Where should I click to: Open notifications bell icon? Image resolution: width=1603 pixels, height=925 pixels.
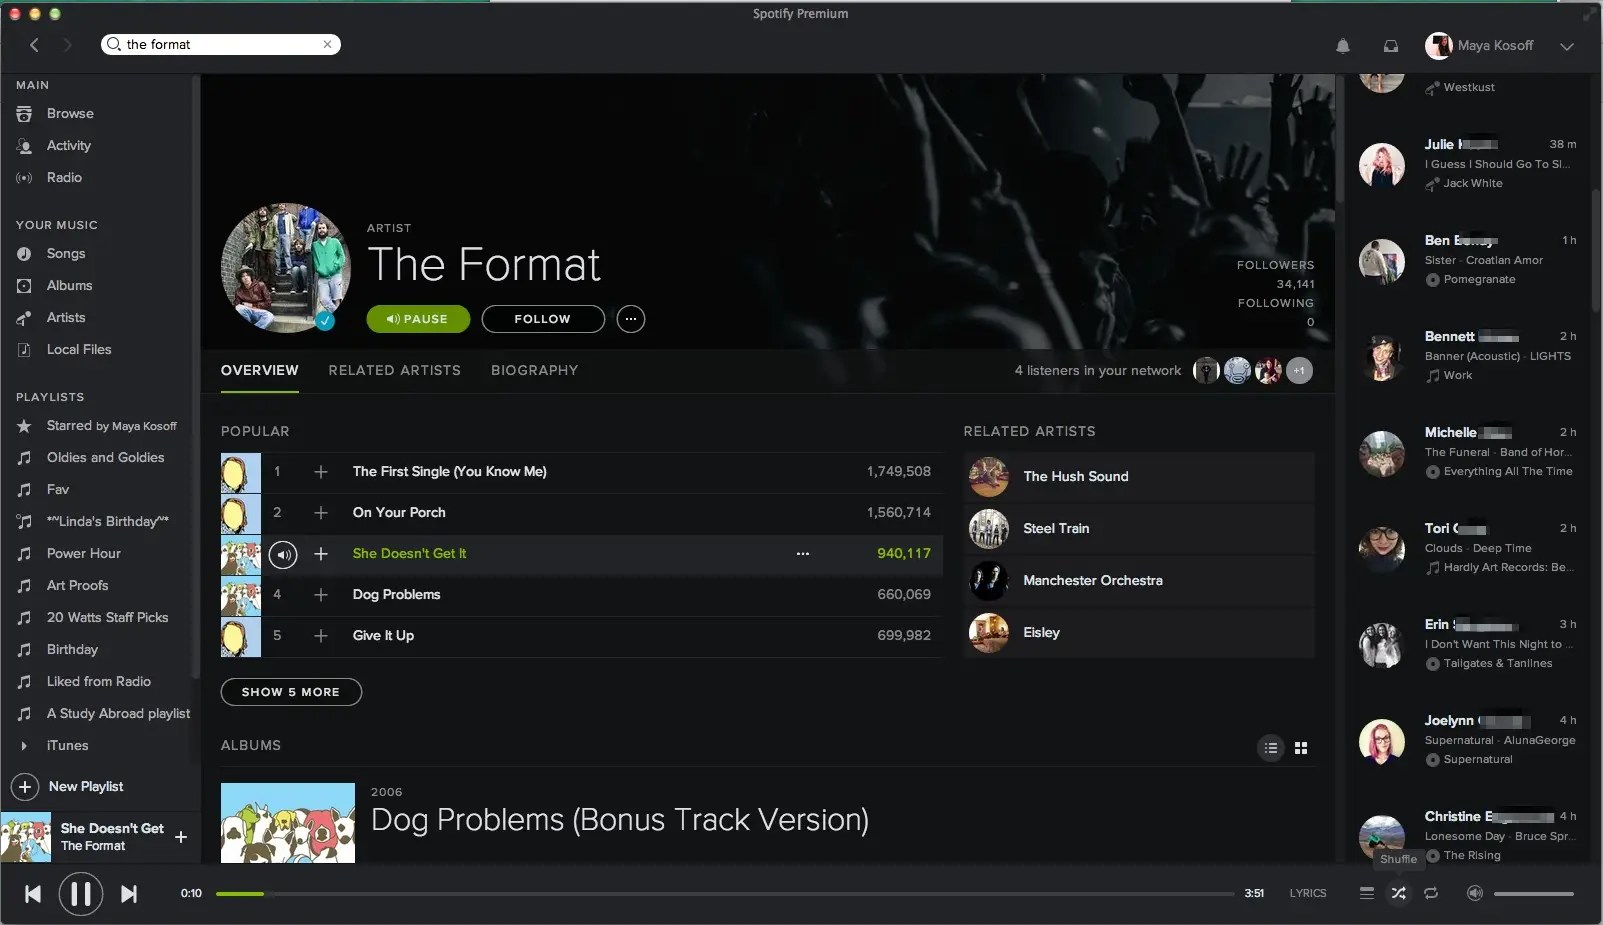click(x=1343, y=46)
